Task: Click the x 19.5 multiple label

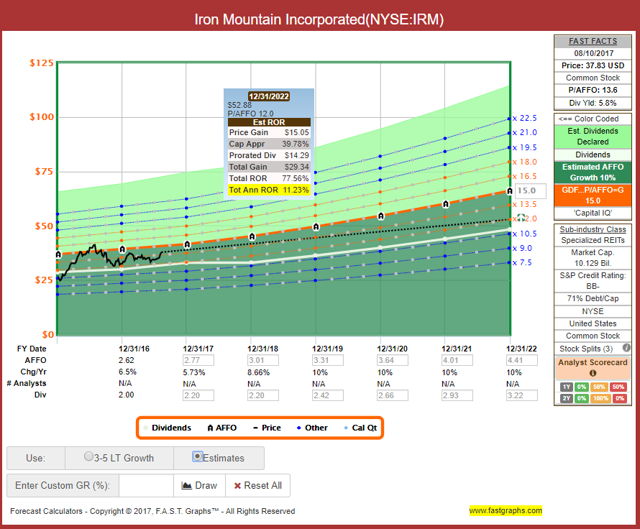Action: [524, 147]
